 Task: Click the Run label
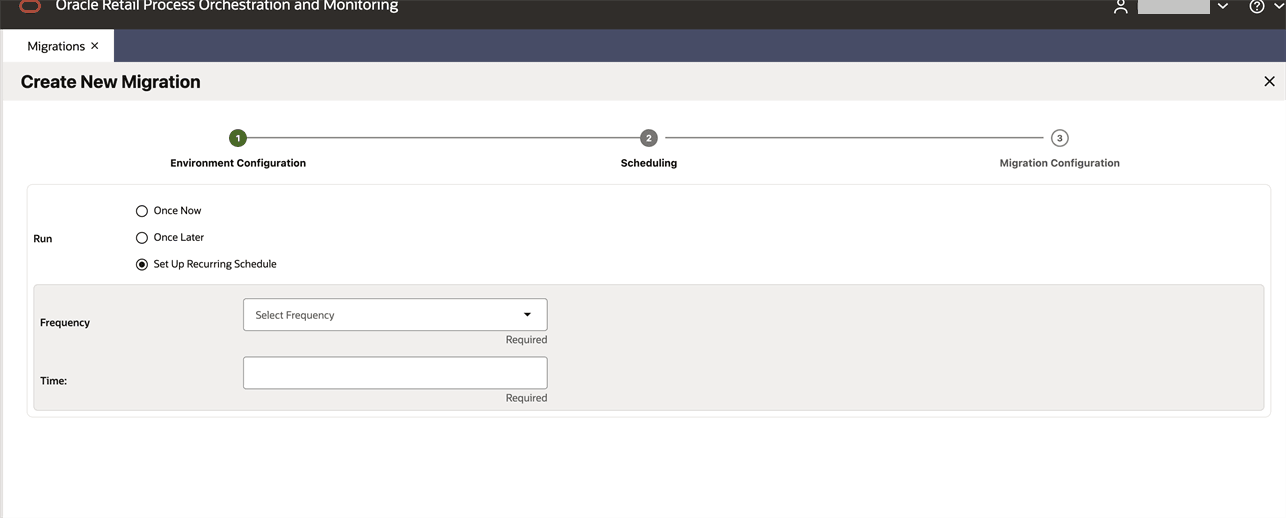(43, 239)
